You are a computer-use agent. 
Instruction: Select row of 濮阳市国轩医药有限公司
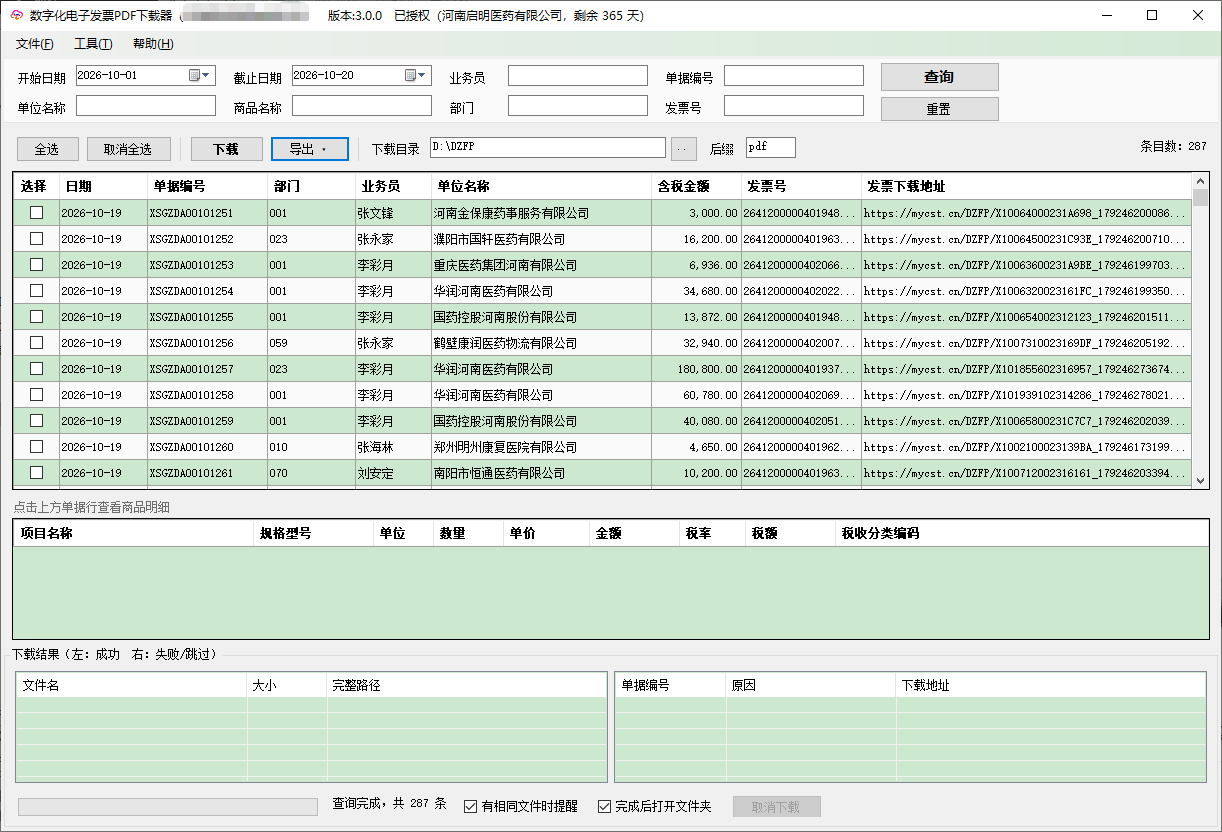(x=602, y=239)
